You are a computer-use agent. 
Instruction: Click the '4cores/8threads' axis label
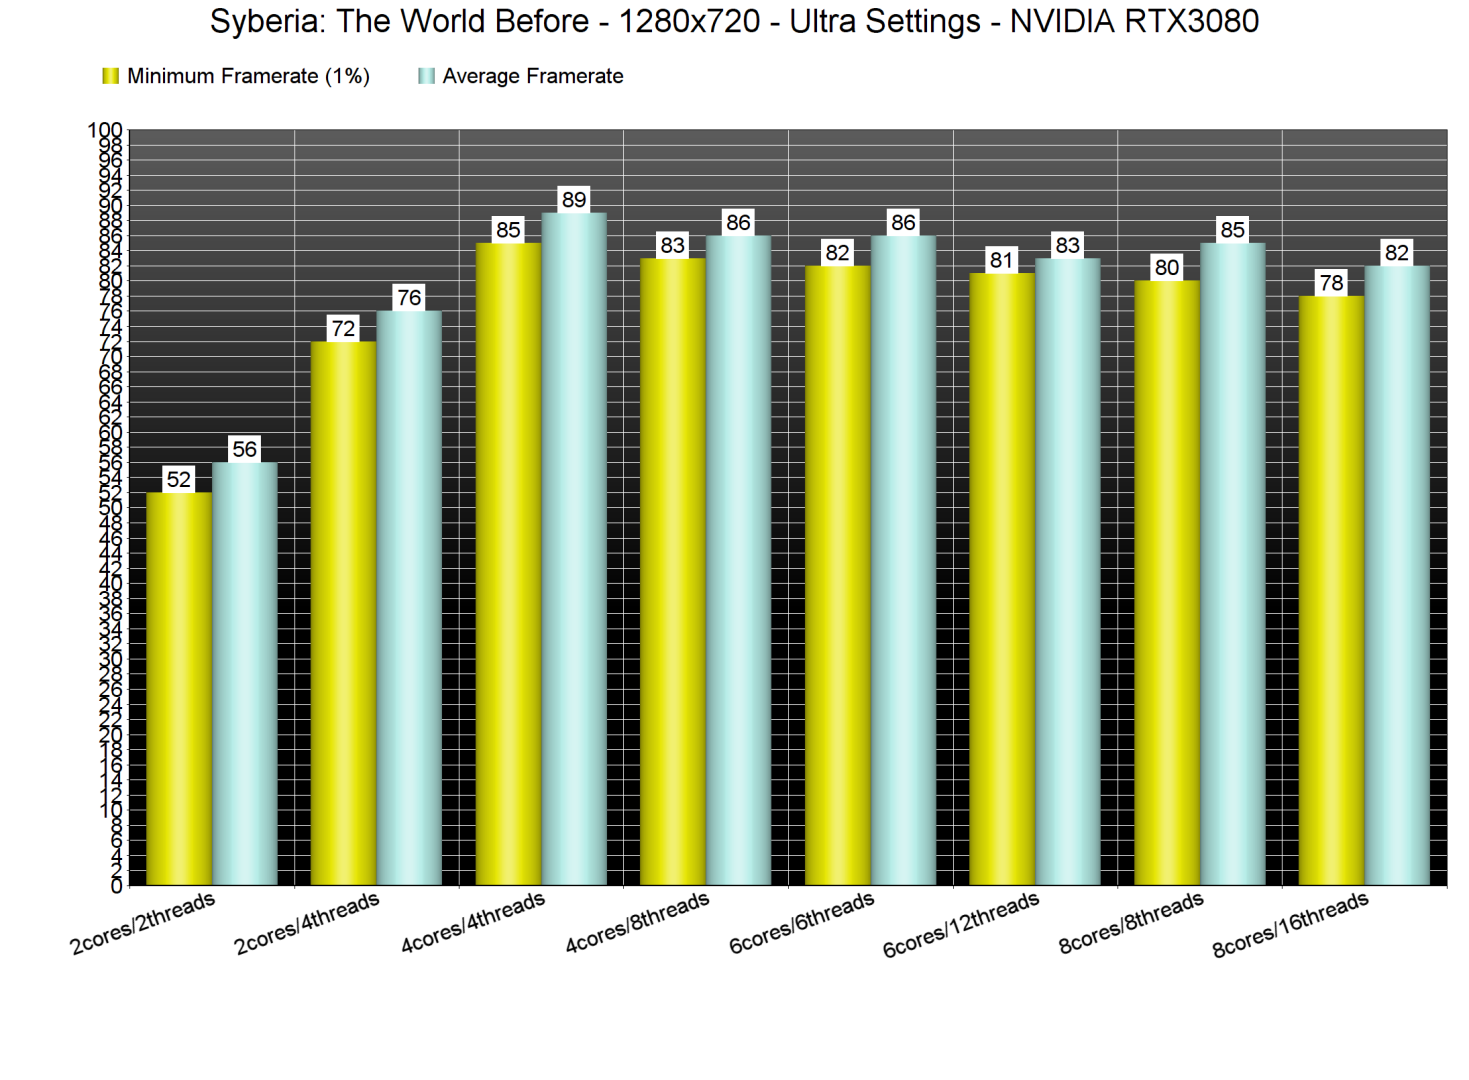point(637,923)
